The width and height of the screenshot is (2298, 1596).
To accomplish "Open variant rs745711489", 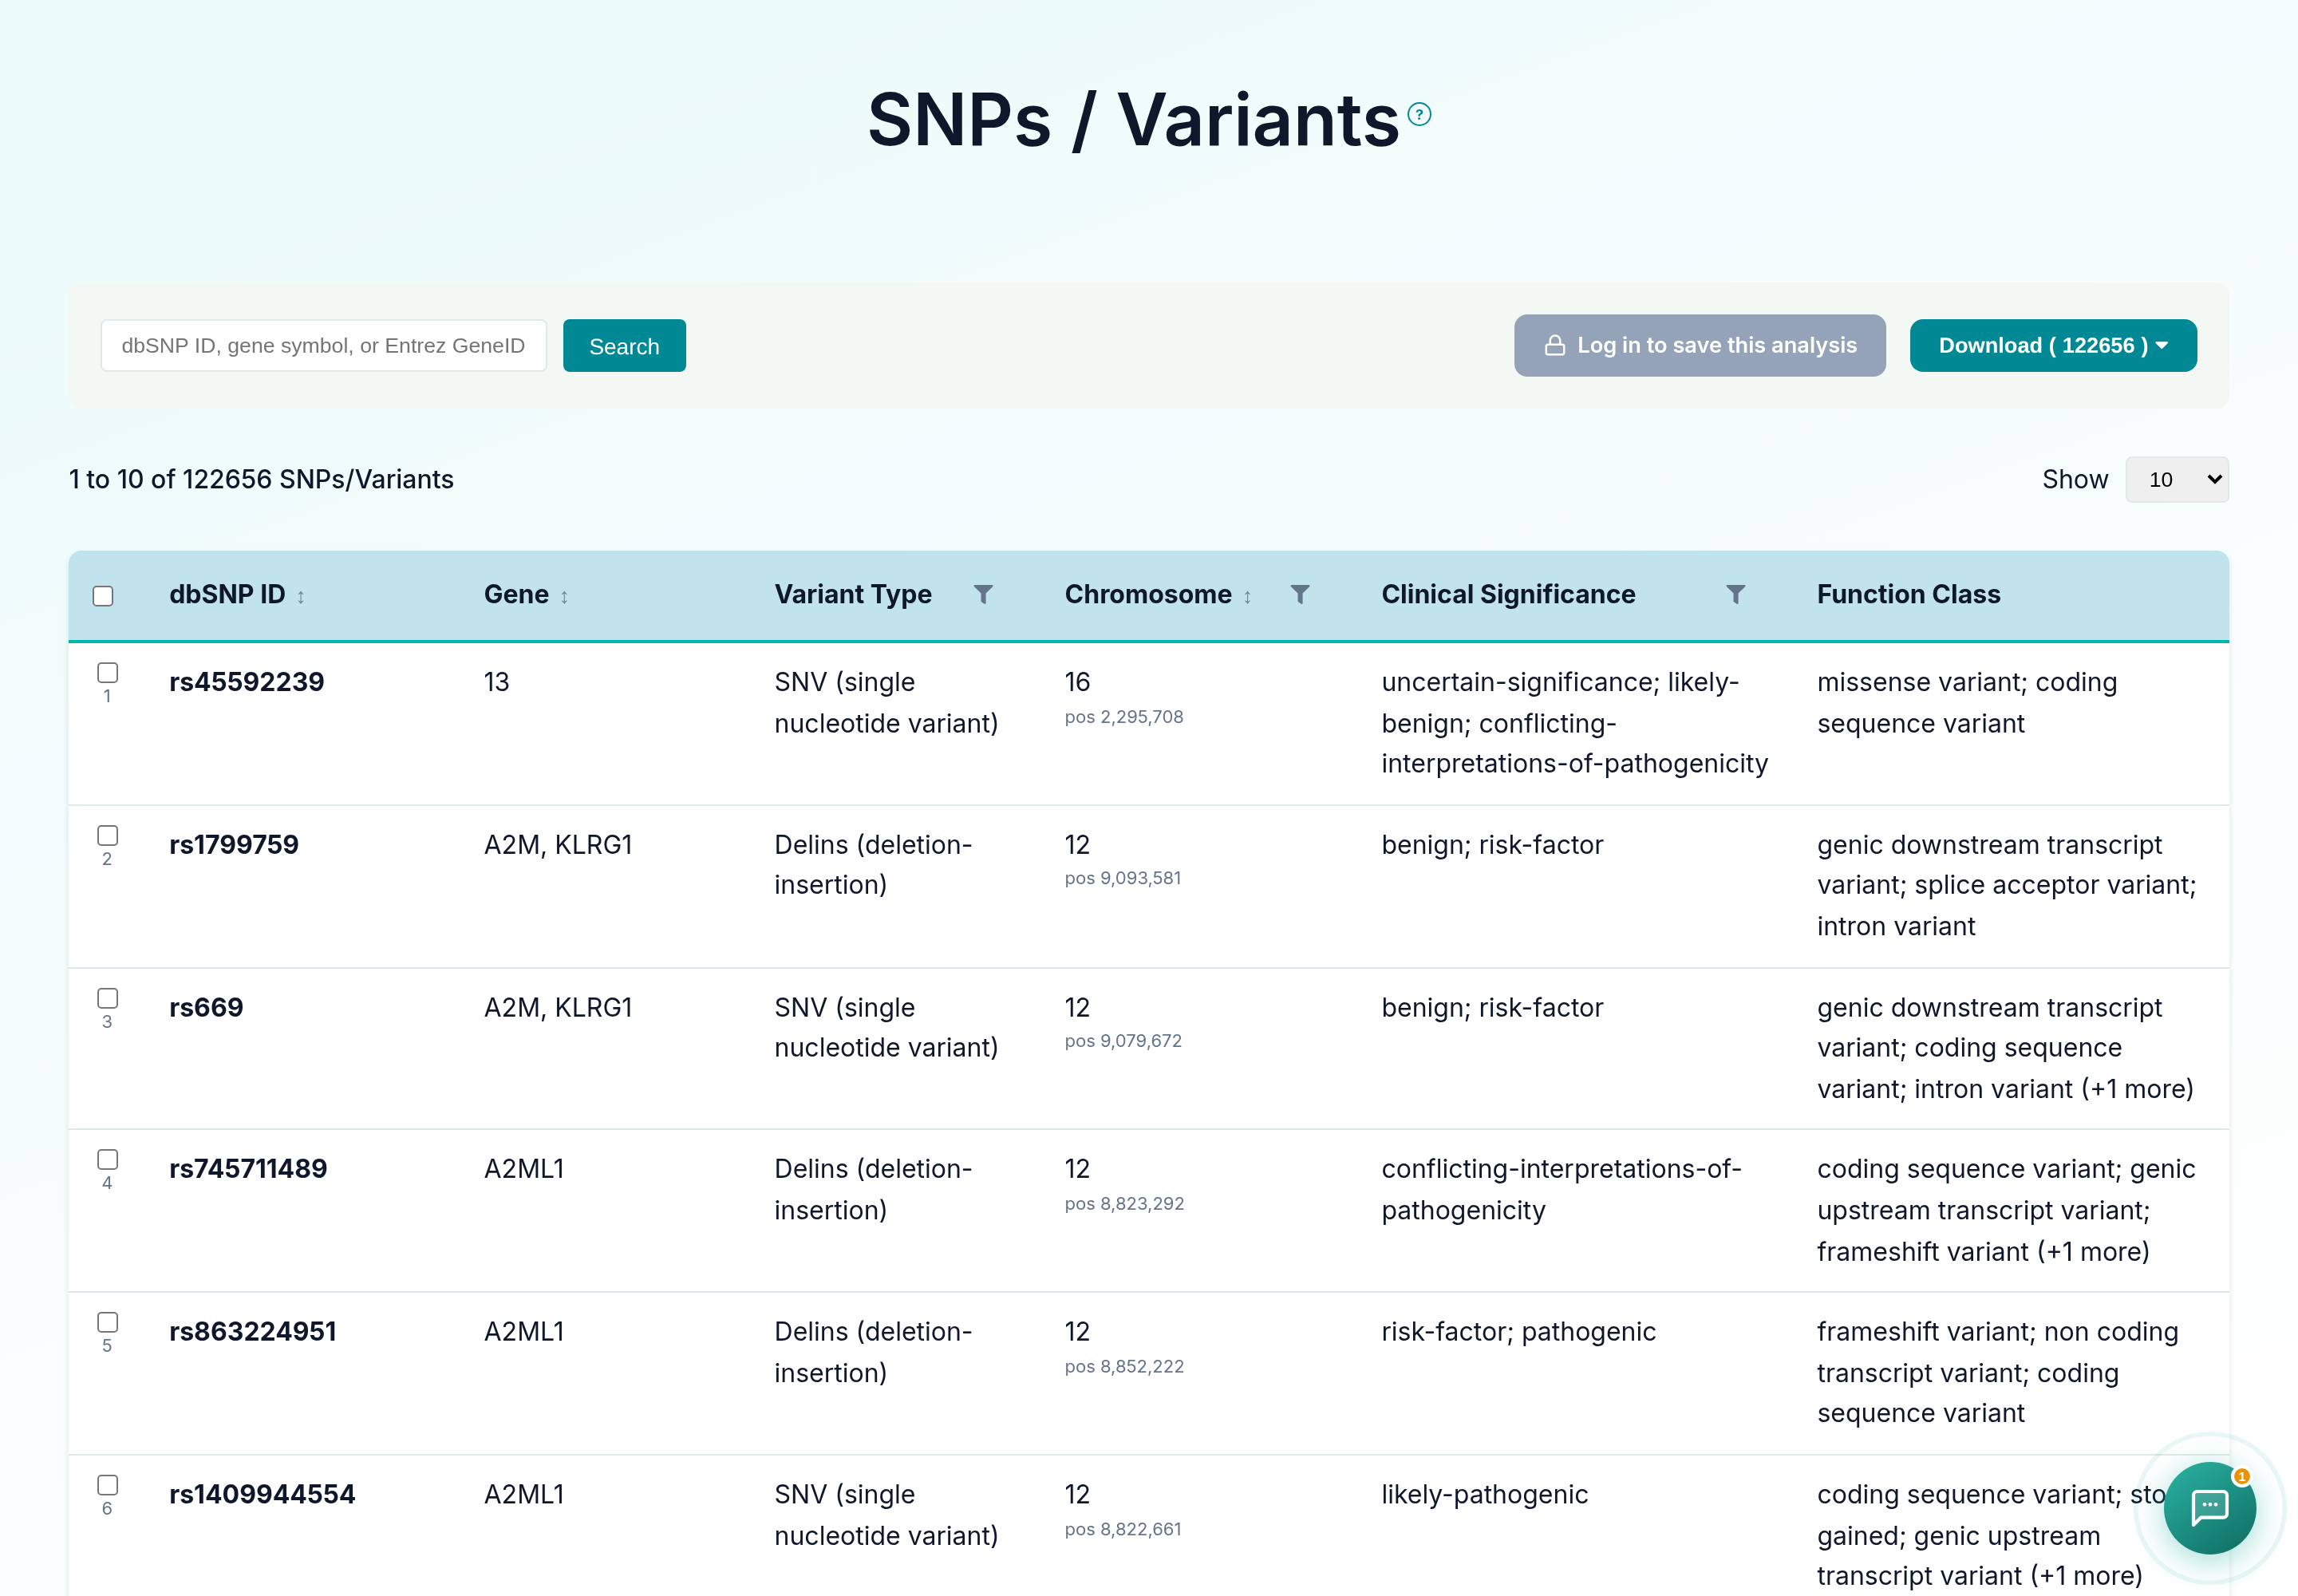I will 248,1169.
